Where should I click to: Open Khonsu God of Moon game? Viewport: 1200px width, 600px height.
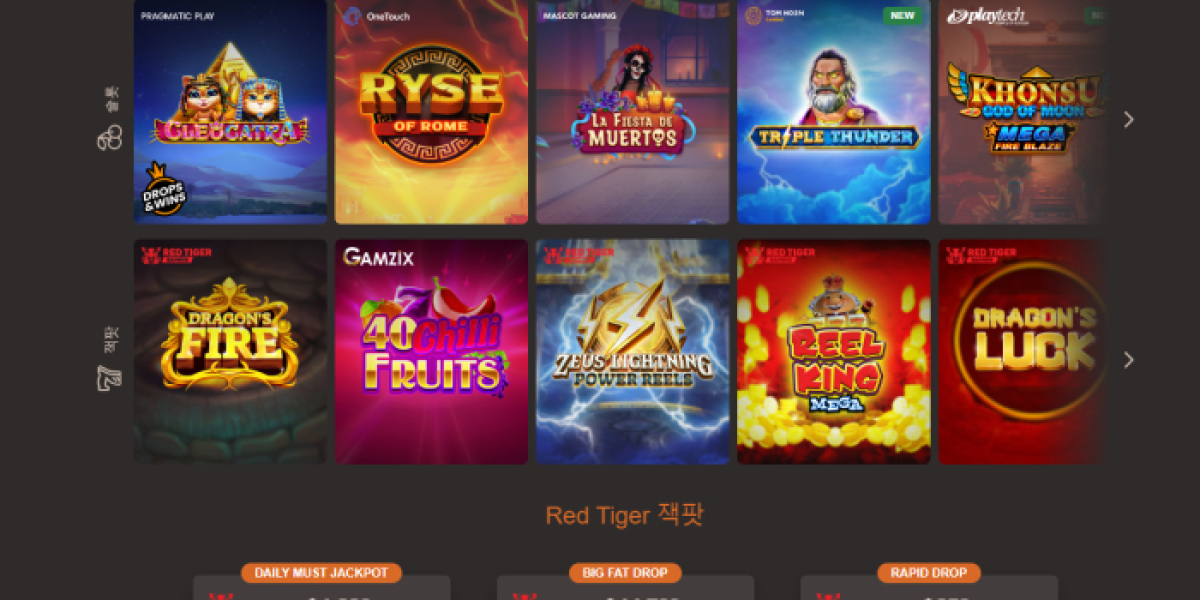tap(1022, 112)
